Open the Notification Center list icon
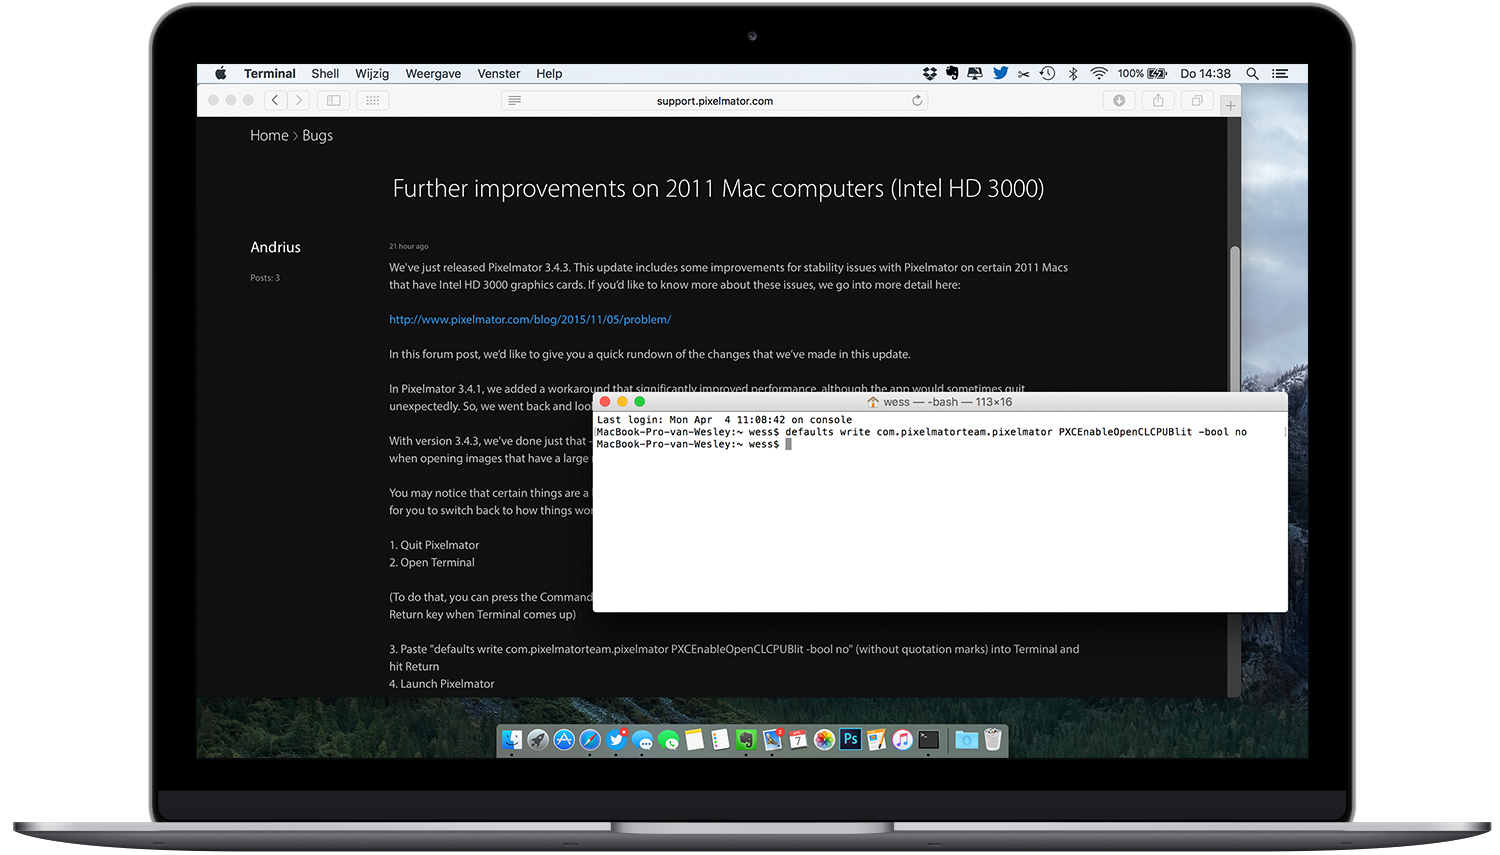The width and height of the screenshot is (1500, 855). click(1280, 74)
